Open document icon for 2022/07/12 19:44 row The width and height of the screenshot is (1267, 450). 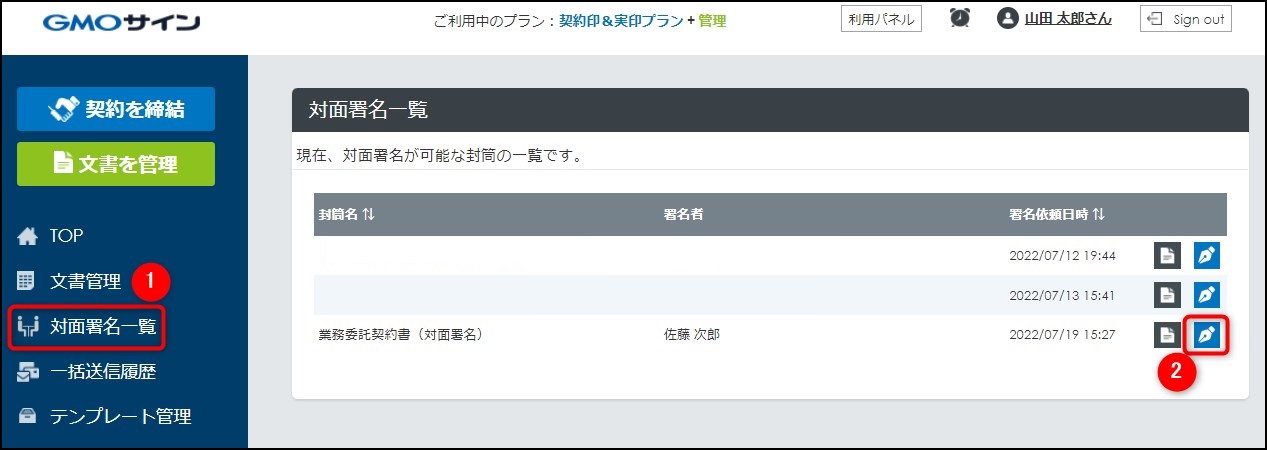tap(1167, 255)
